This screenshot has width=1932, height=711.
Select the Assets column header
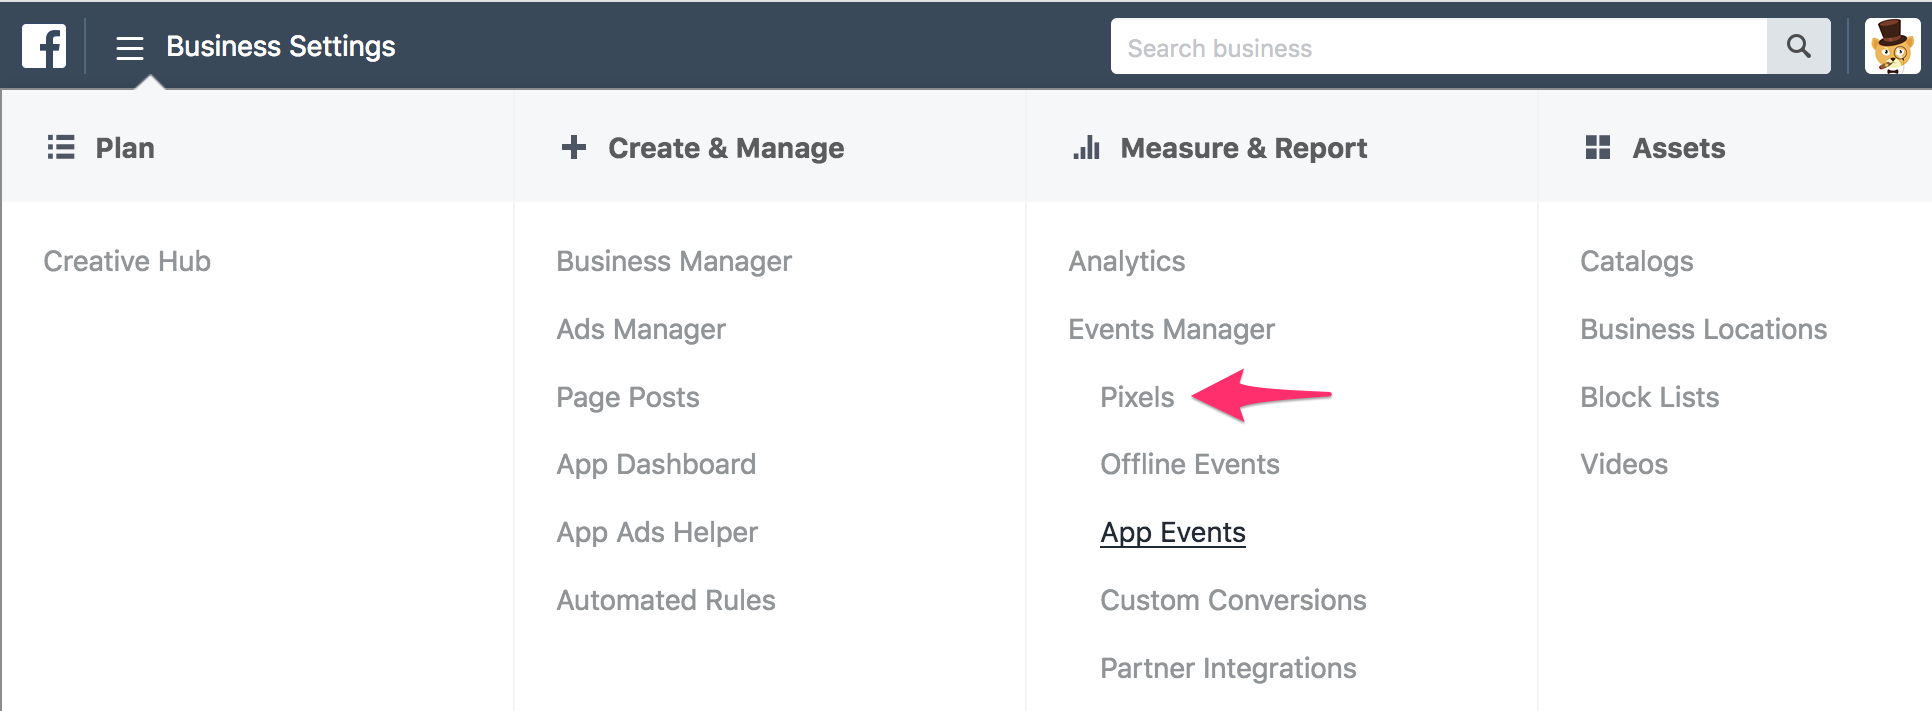[1679, 148]
